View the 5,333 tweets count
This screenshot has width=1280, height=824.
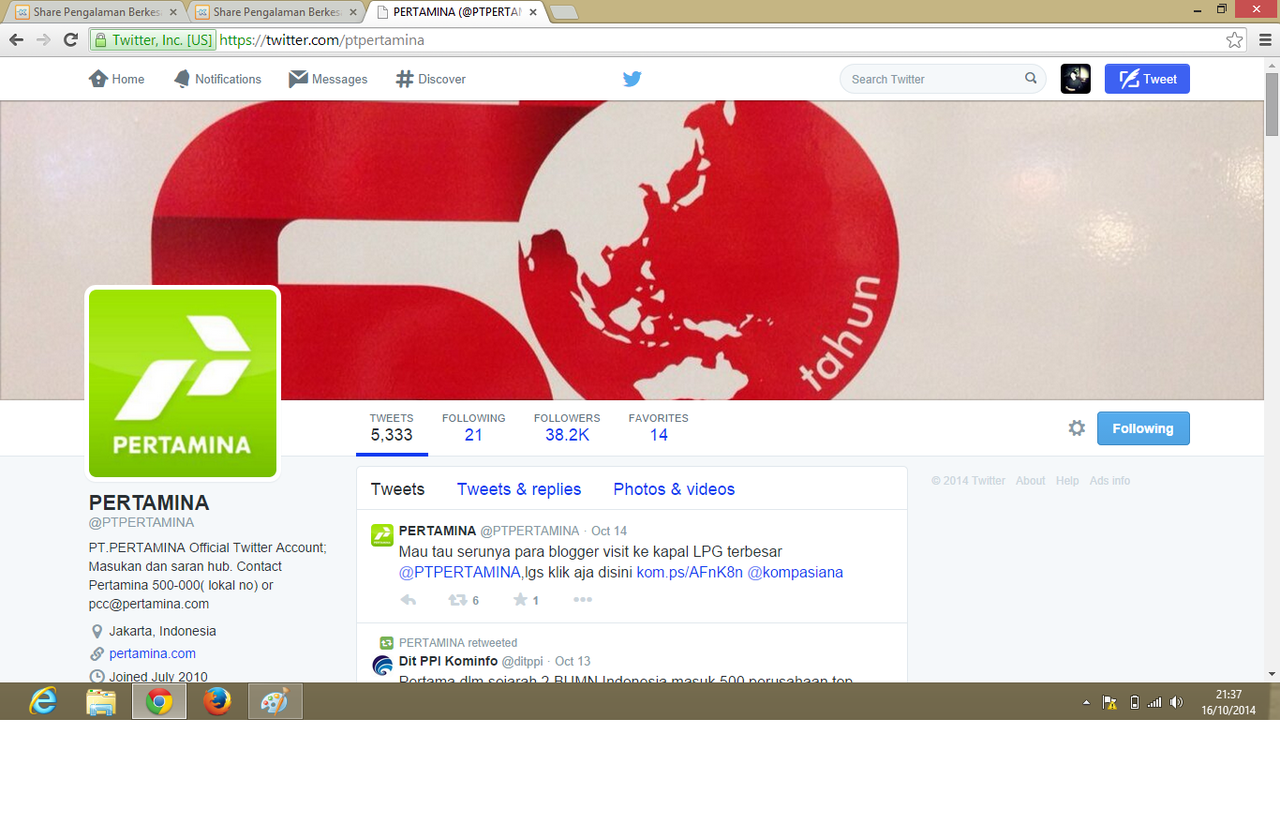coord(392,428)
